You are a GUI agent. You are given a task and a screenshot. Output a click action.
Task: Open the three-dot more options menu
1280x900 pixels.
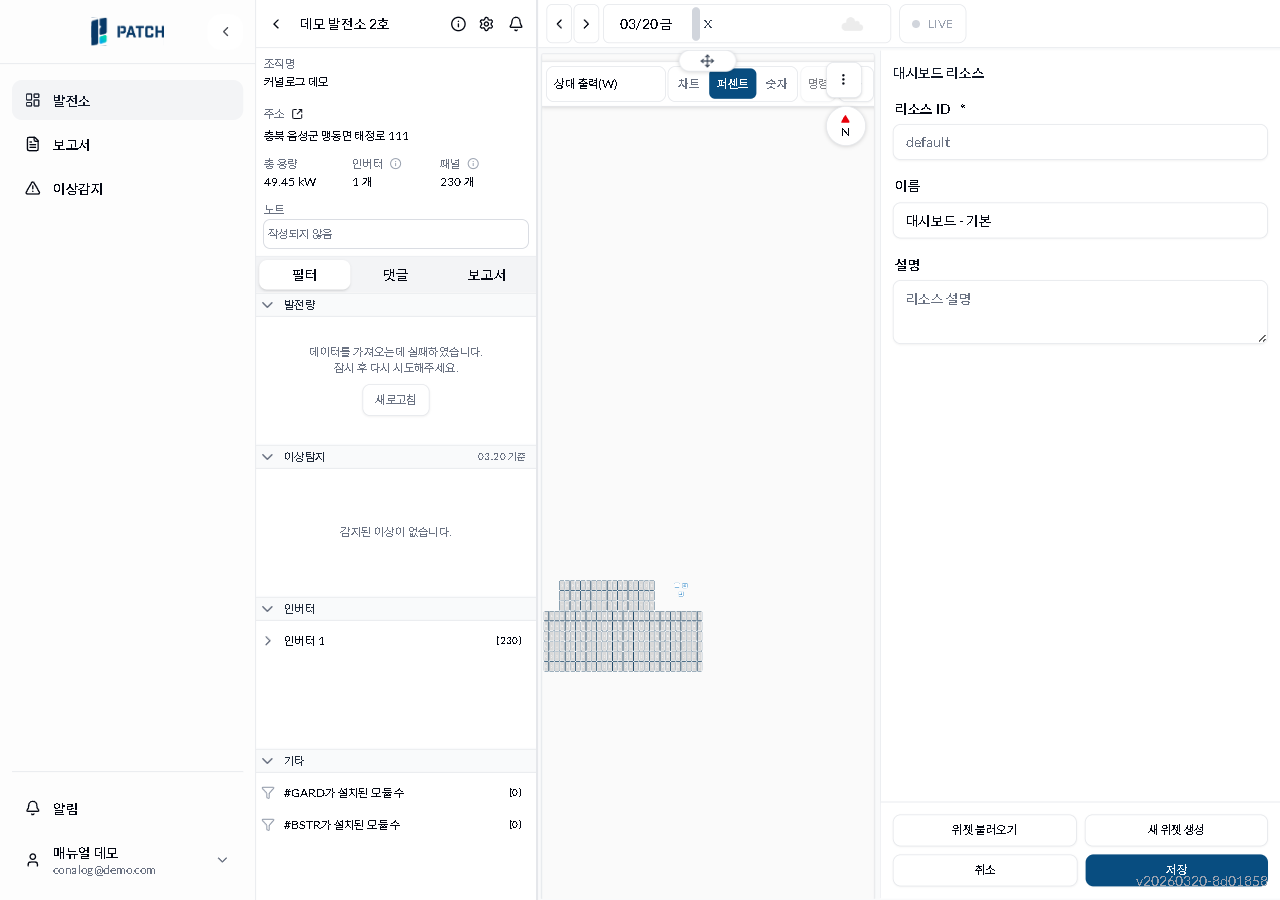click(x=843, y=80)
